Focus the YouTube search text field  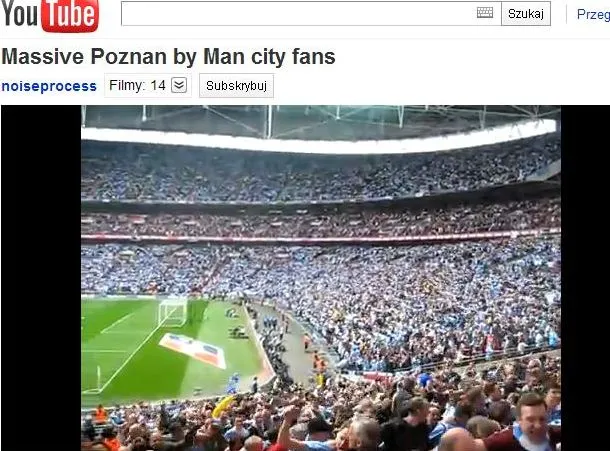tap(299, 14)
